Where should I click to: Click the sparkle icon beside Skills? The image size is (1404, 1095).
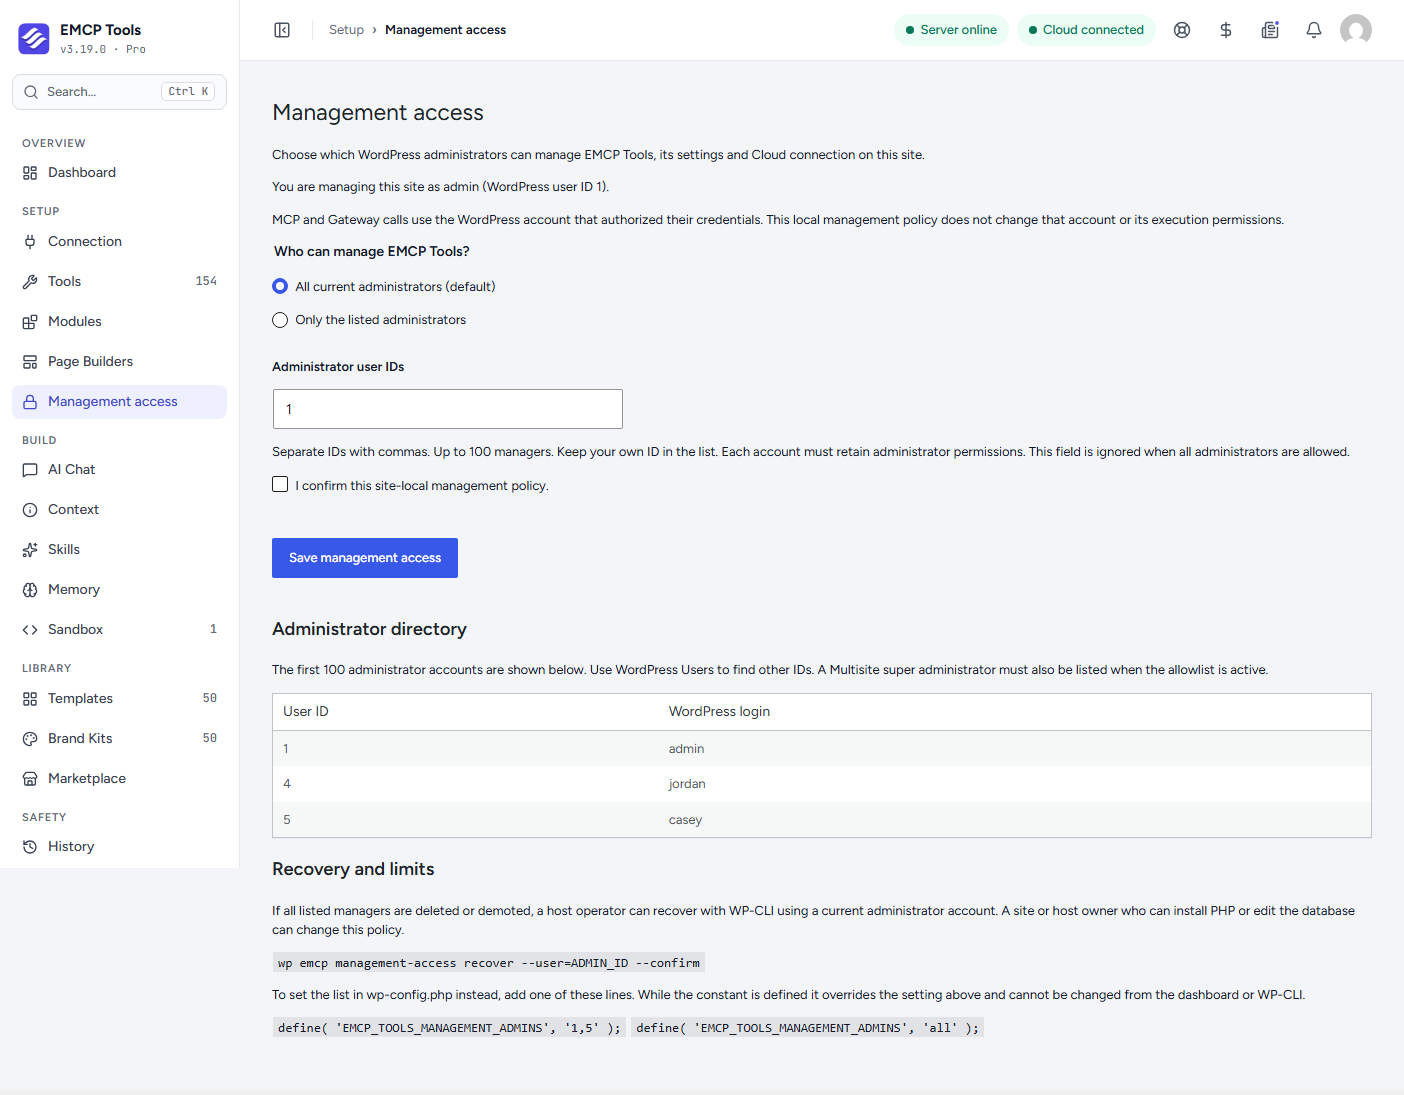[30, 550]
